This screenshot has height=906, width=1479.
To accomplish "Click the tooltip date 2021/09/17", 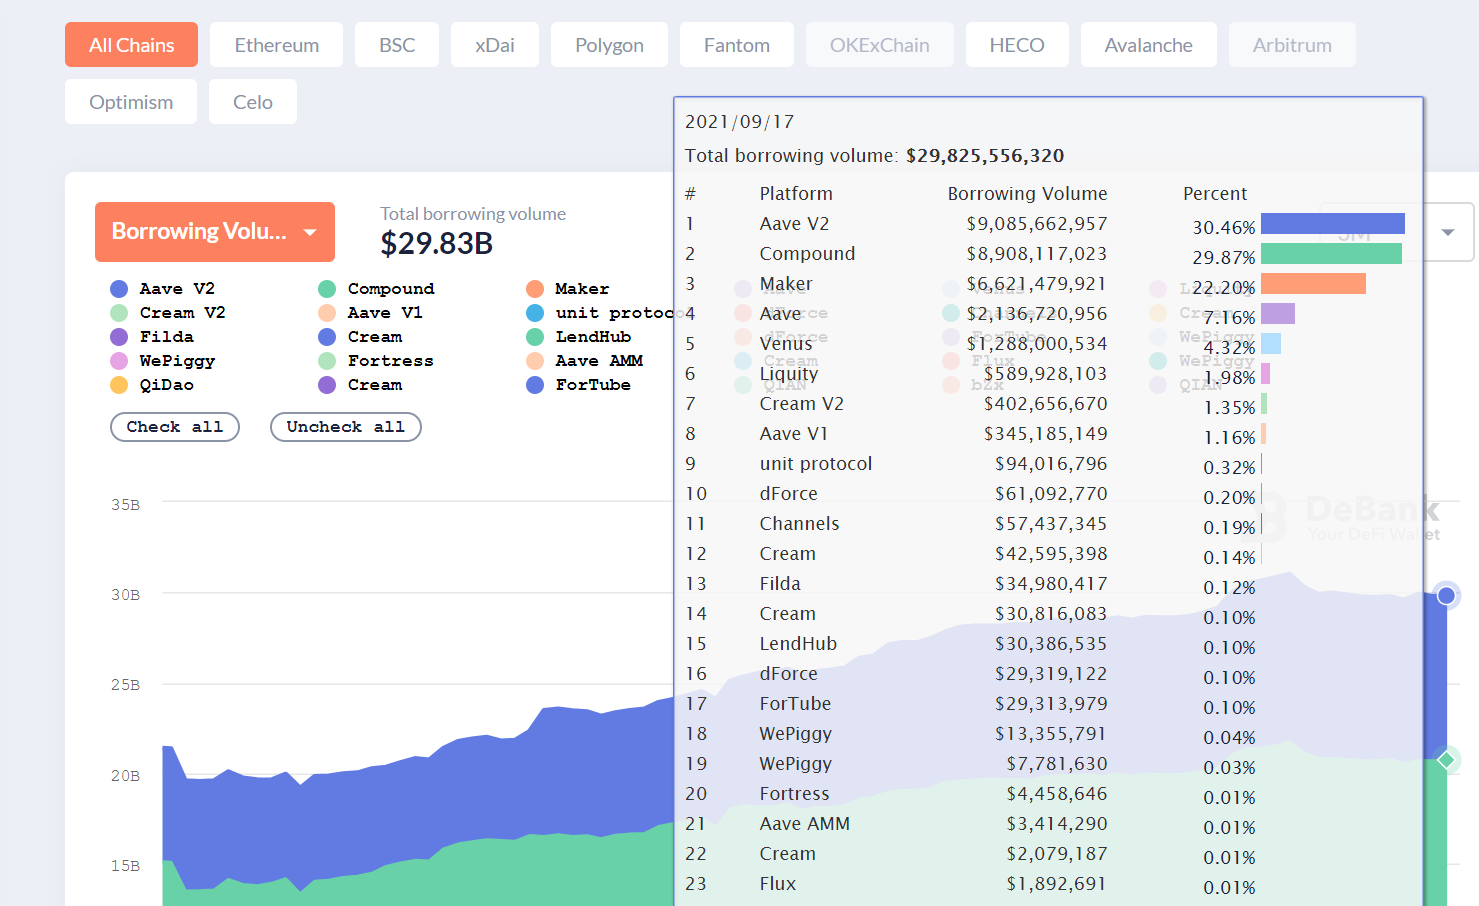I will (x=740, y=122).
